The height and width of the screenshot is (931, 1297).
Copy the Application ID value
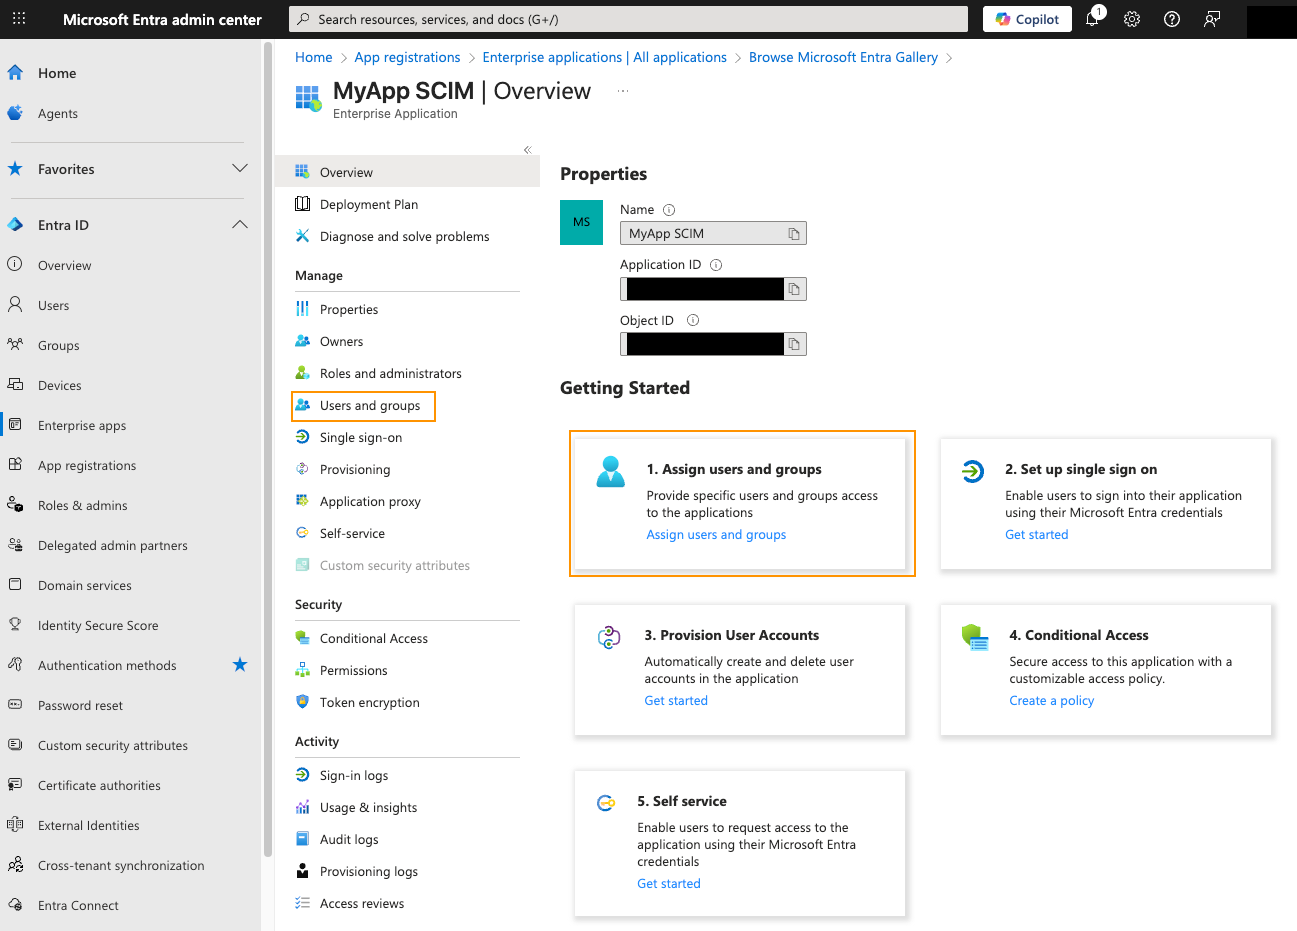794,289
